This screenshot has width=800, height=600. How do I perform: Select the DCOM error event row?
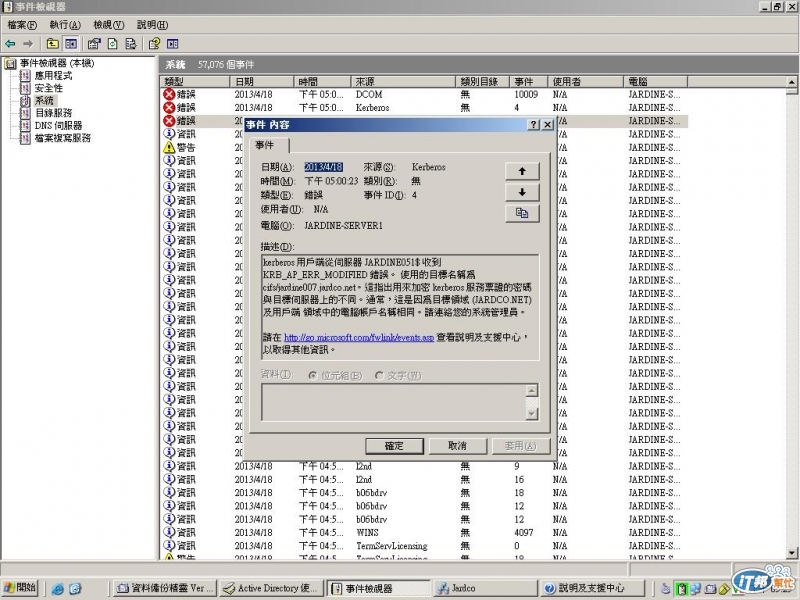pyautogui.click(x=423, y=94)
